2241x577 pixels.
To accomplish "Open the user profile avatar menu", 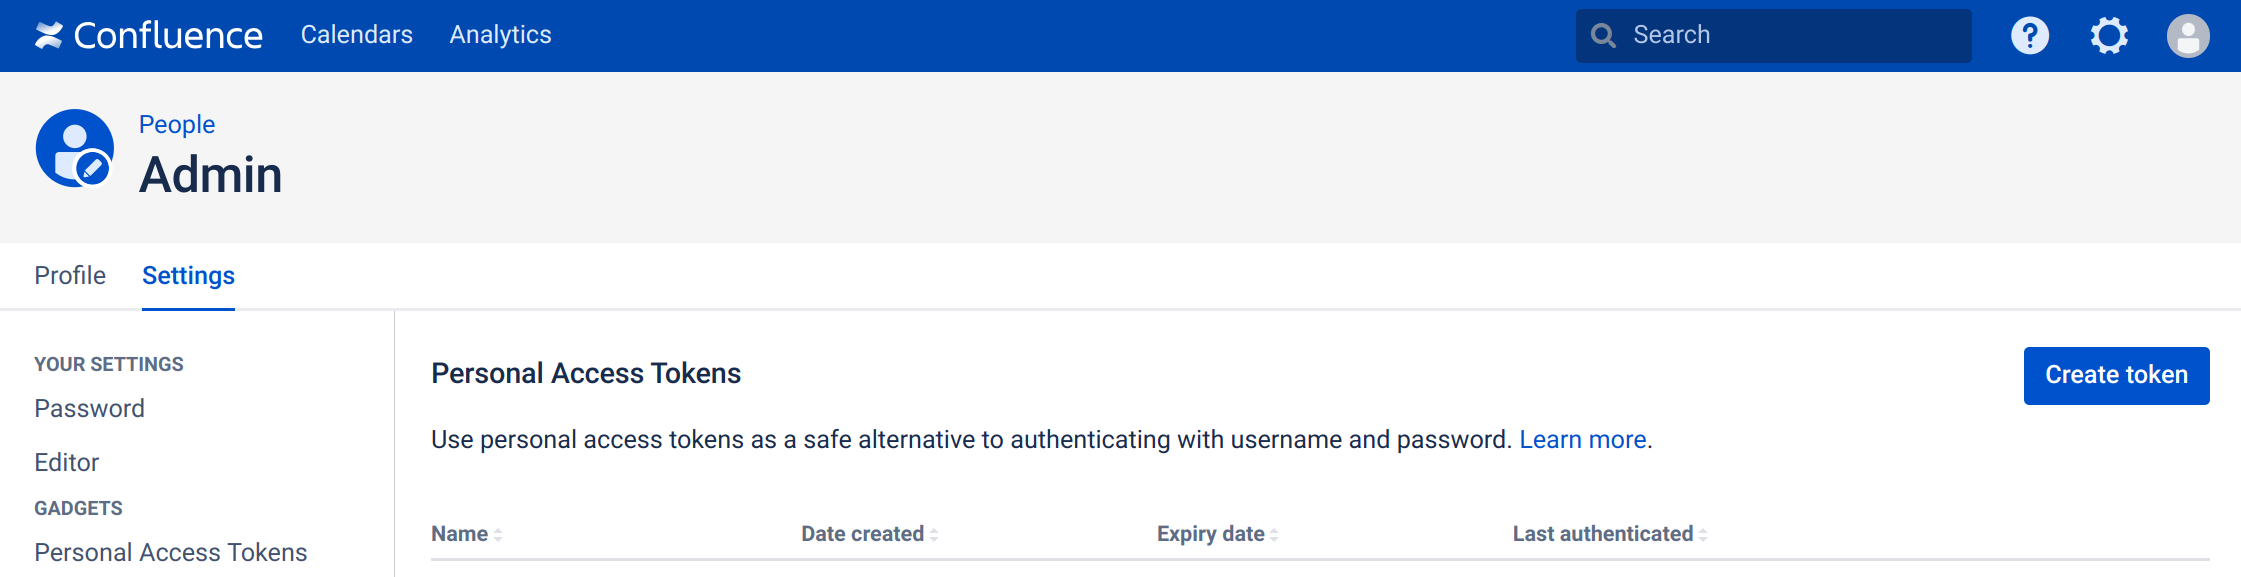I will 2187,36.
